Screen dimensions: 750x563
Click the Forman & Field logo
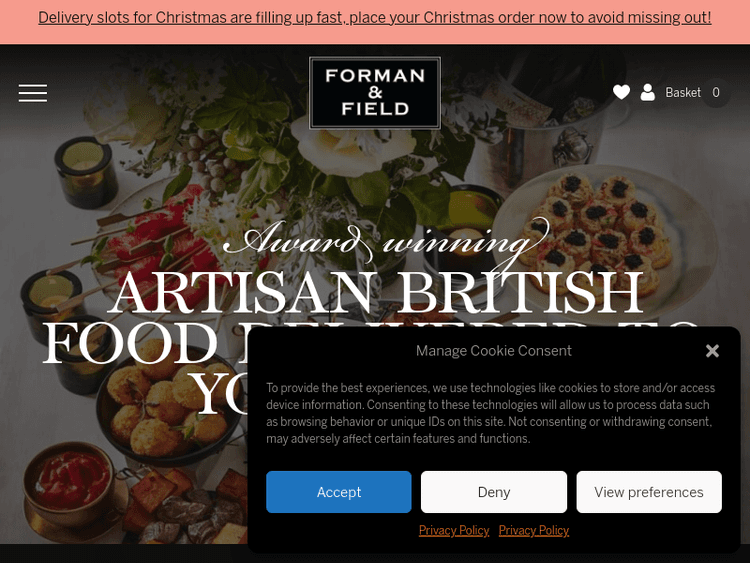[x=375, y=93]
